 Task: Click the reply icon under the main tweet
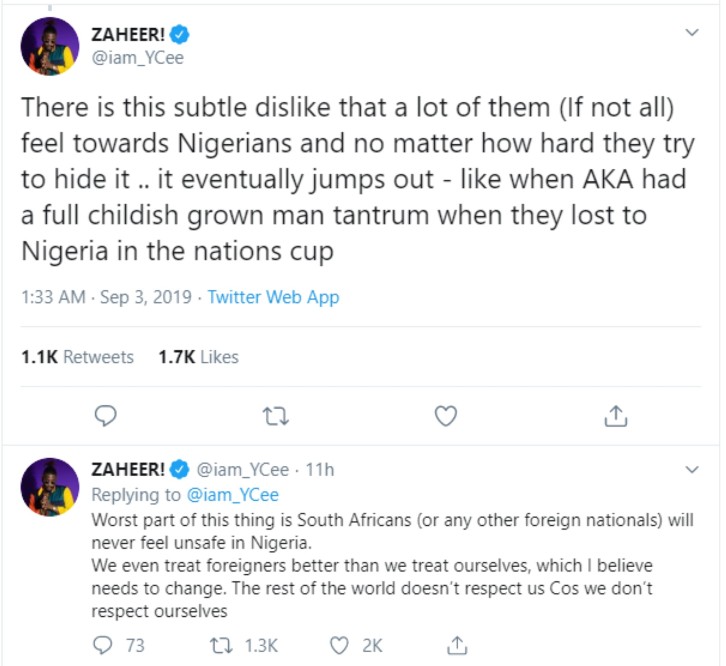point(106,416)
